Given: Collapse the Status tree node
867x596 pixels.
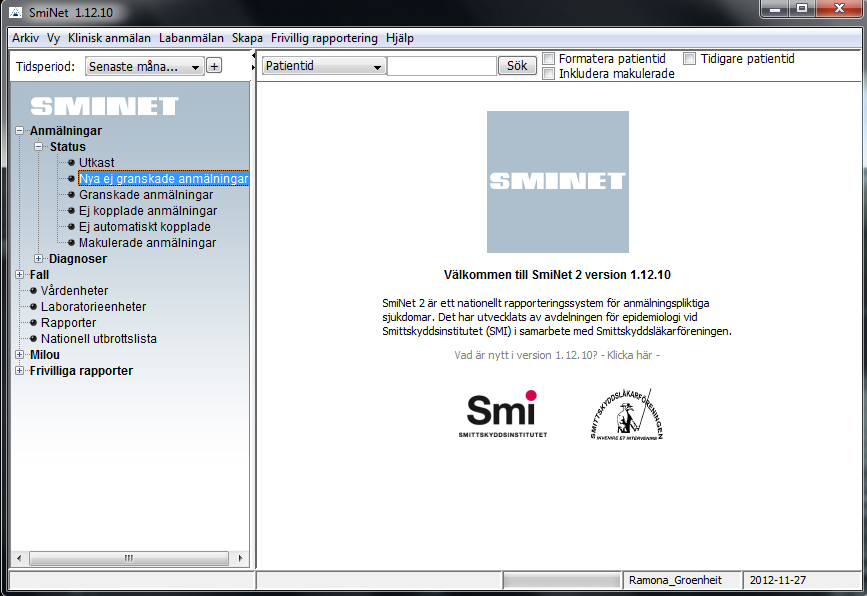Looking at the screenshot, I should pyautogui.click(x=39, y=147).
